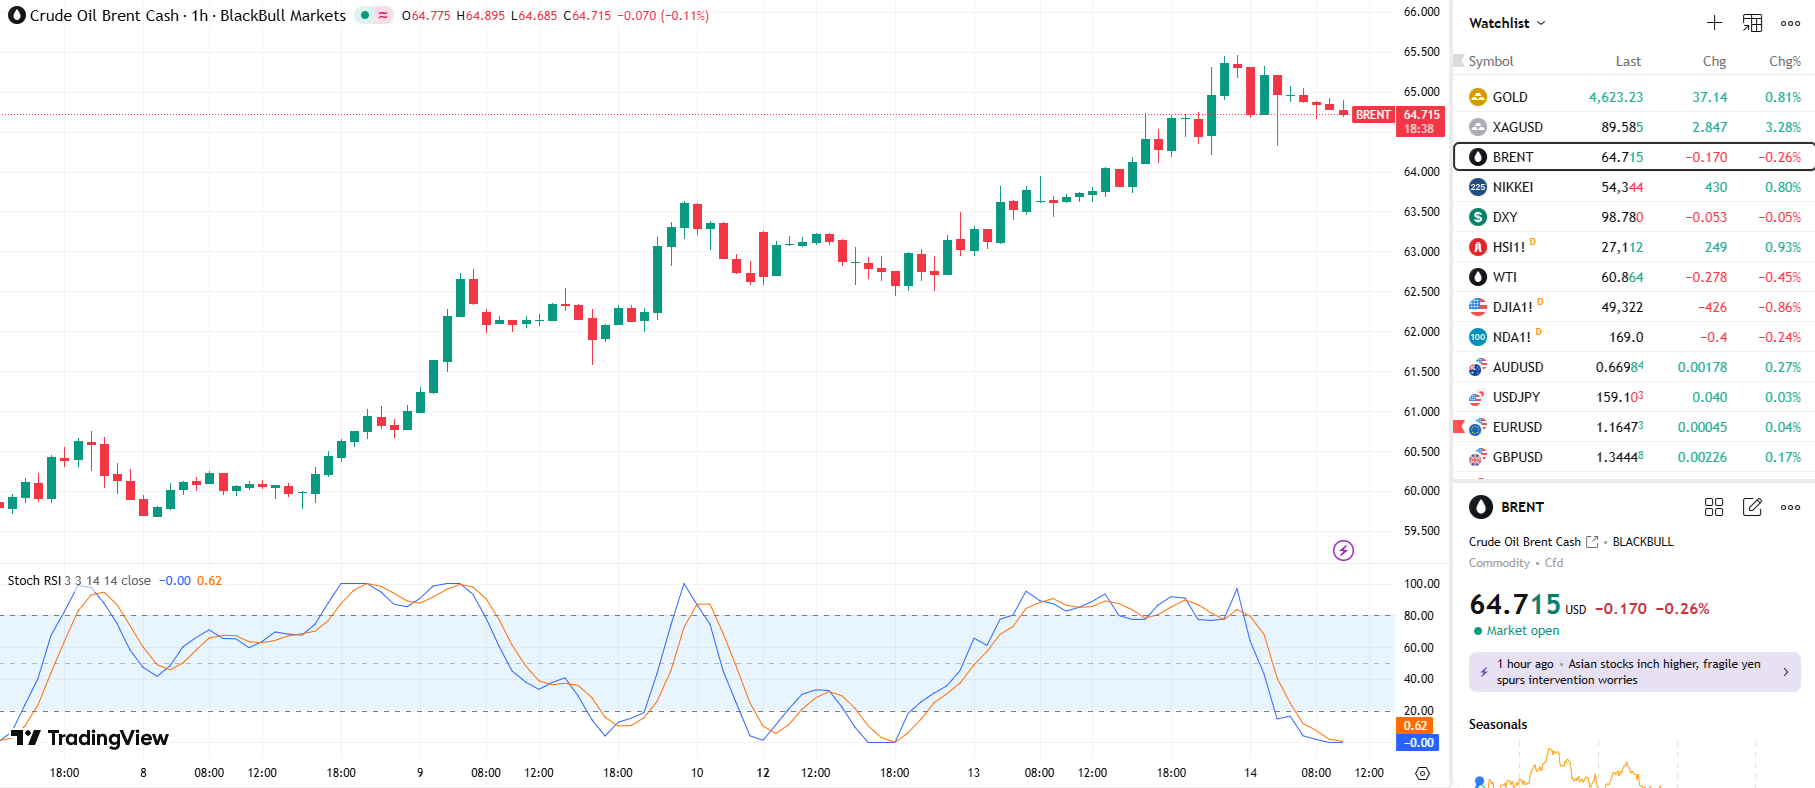Click the Stoch RSI indicator legend label
Viewport: 1815px width, 788px height.
pyautogui.click(x=35, y=581)
